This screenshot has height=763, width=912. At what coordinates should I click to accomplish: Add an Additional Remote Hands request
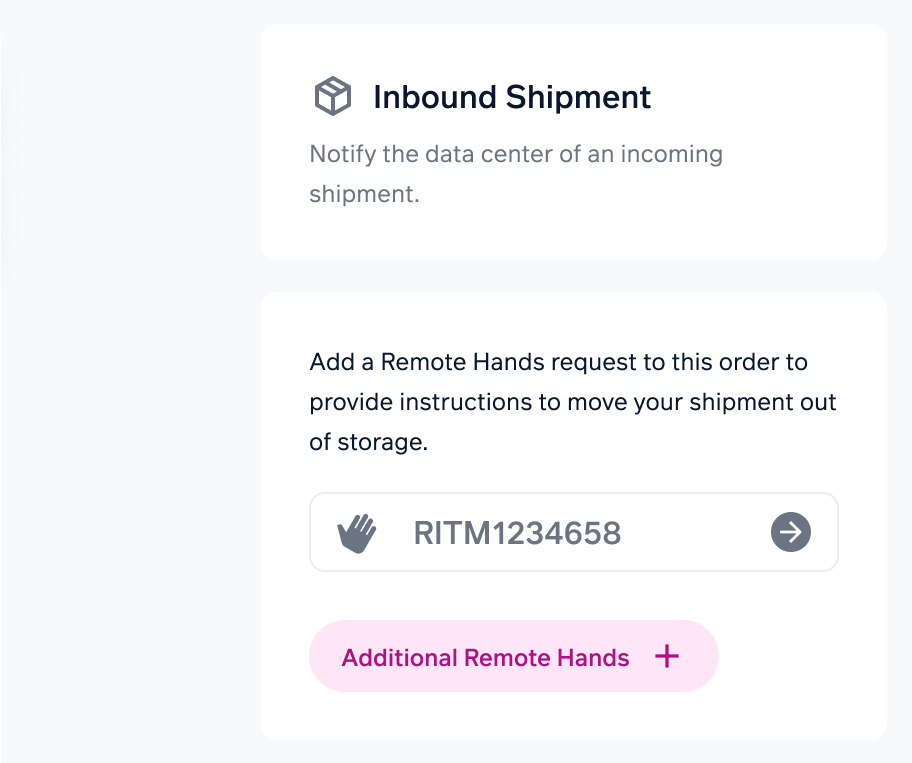514,656
